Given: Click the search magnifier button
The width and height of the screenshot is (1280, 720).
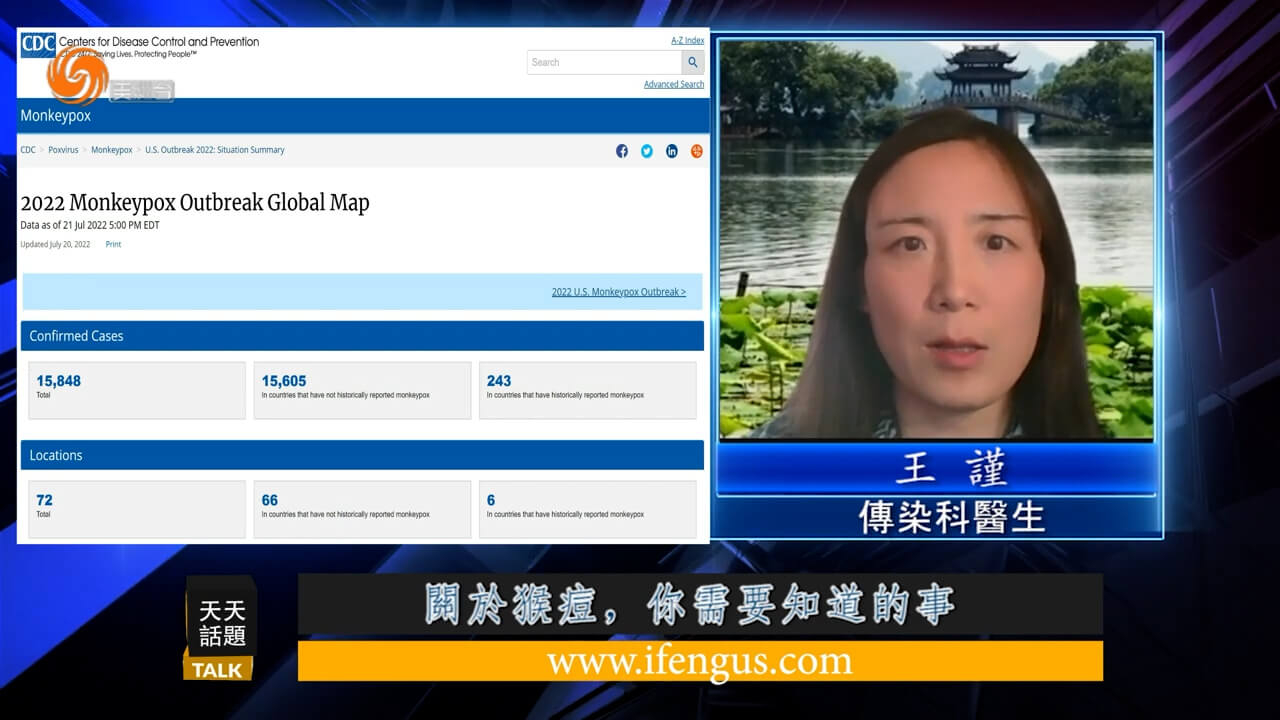Looking at the screenshot, I should point(692,62).
